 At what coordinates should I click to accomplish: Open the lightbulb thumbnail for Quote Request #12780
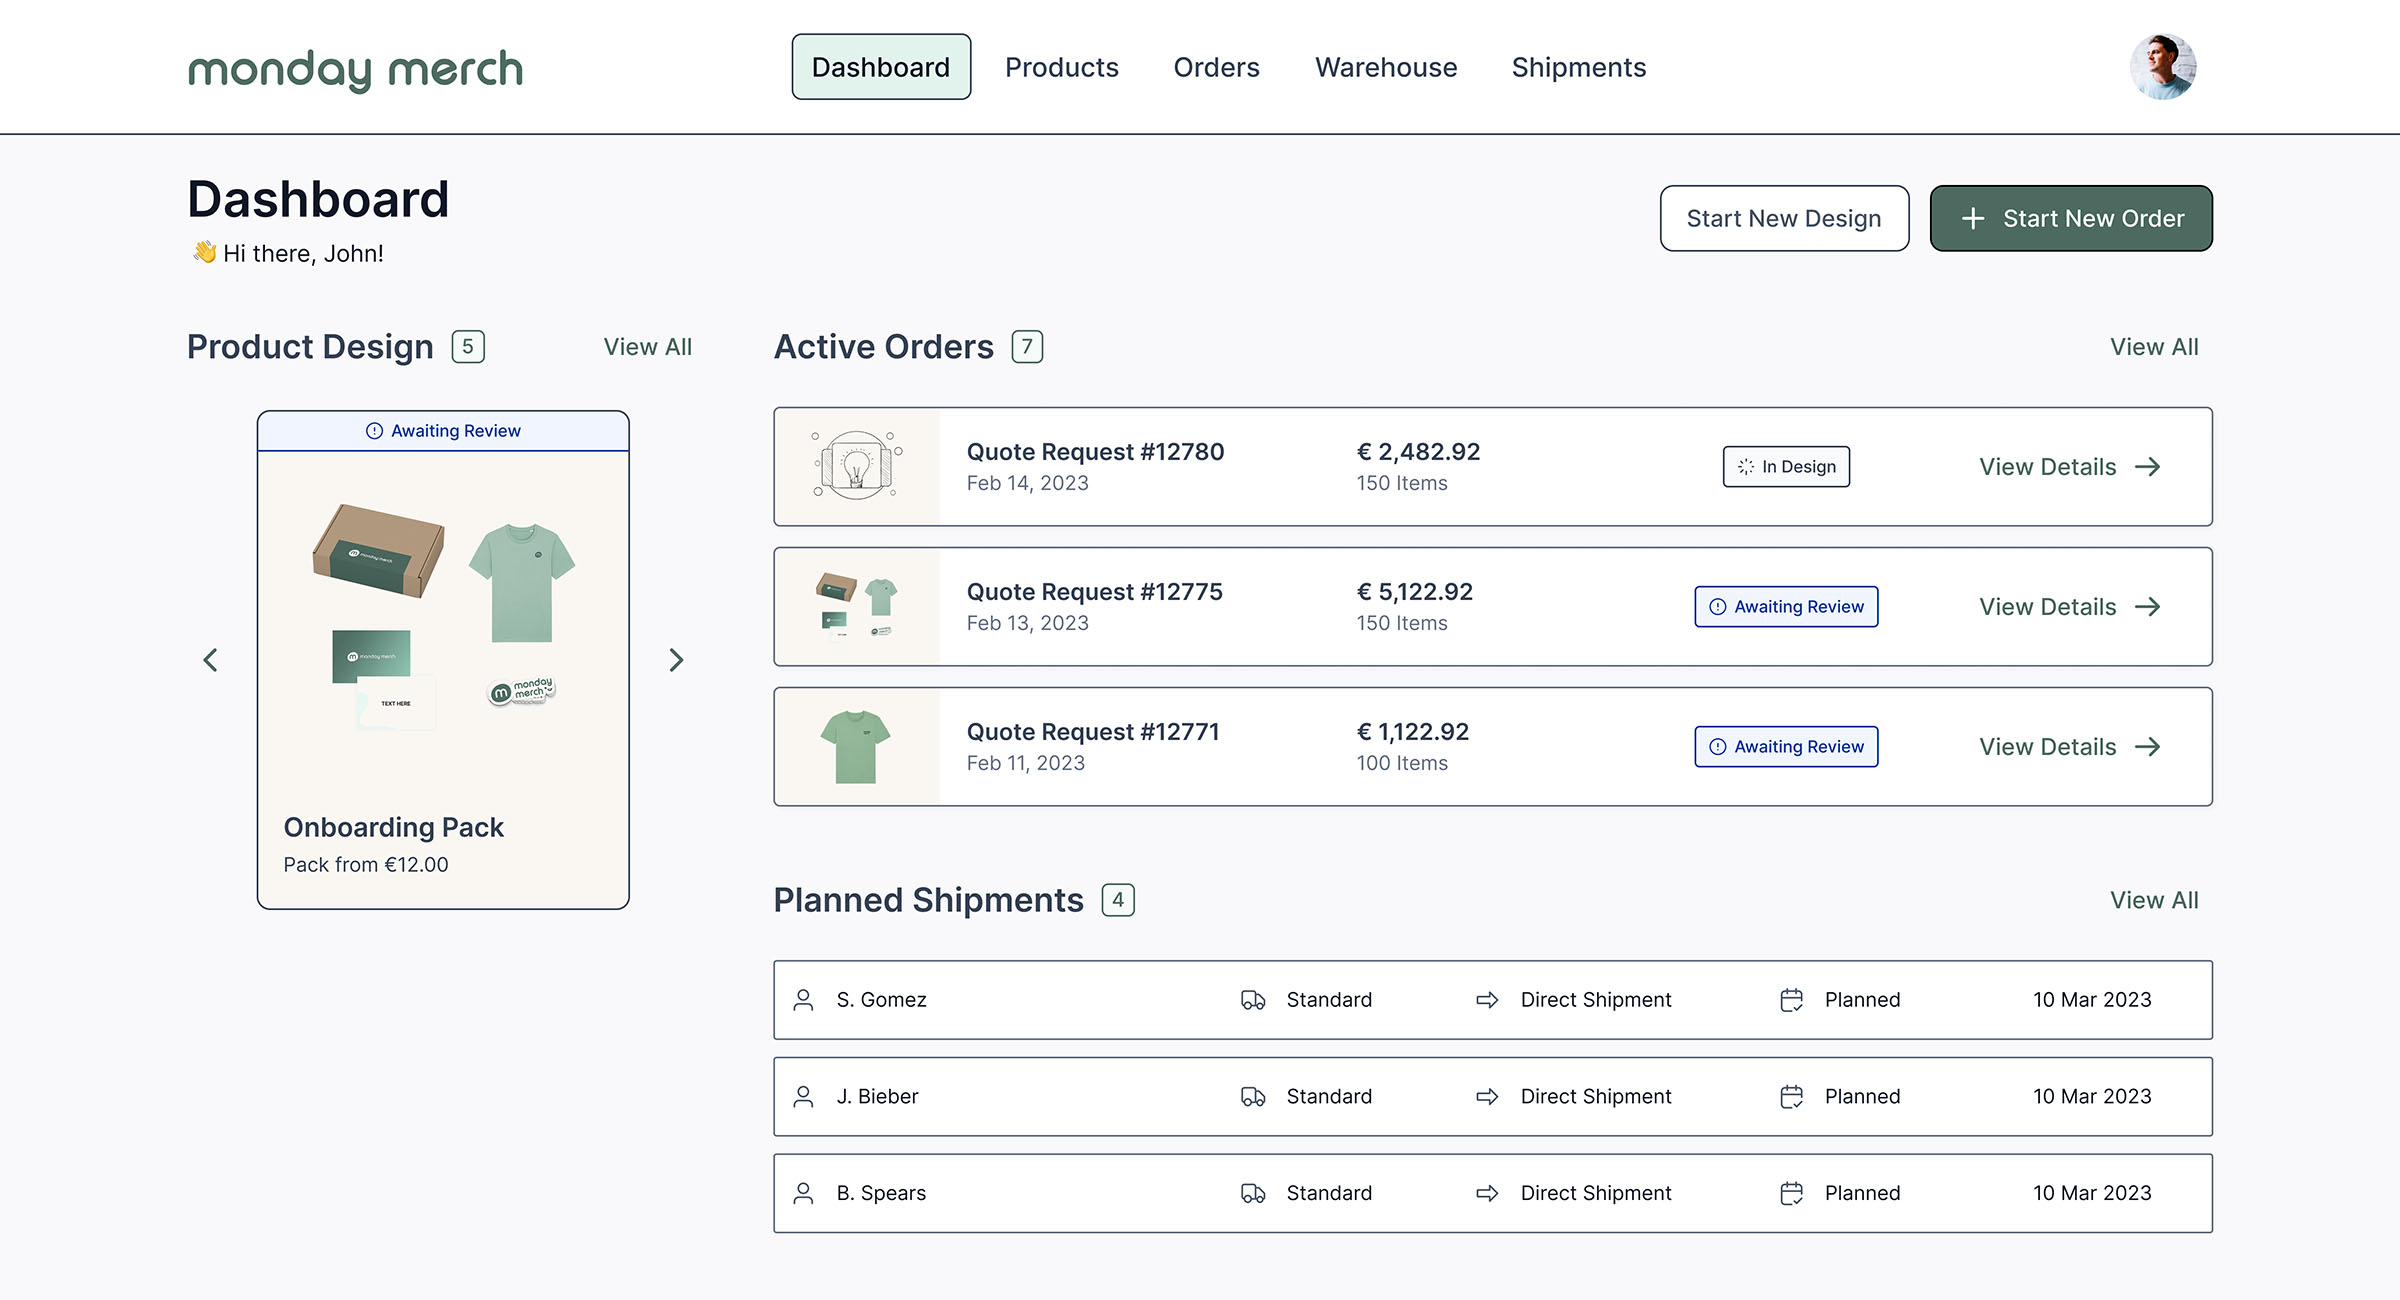tap(858, 466)
